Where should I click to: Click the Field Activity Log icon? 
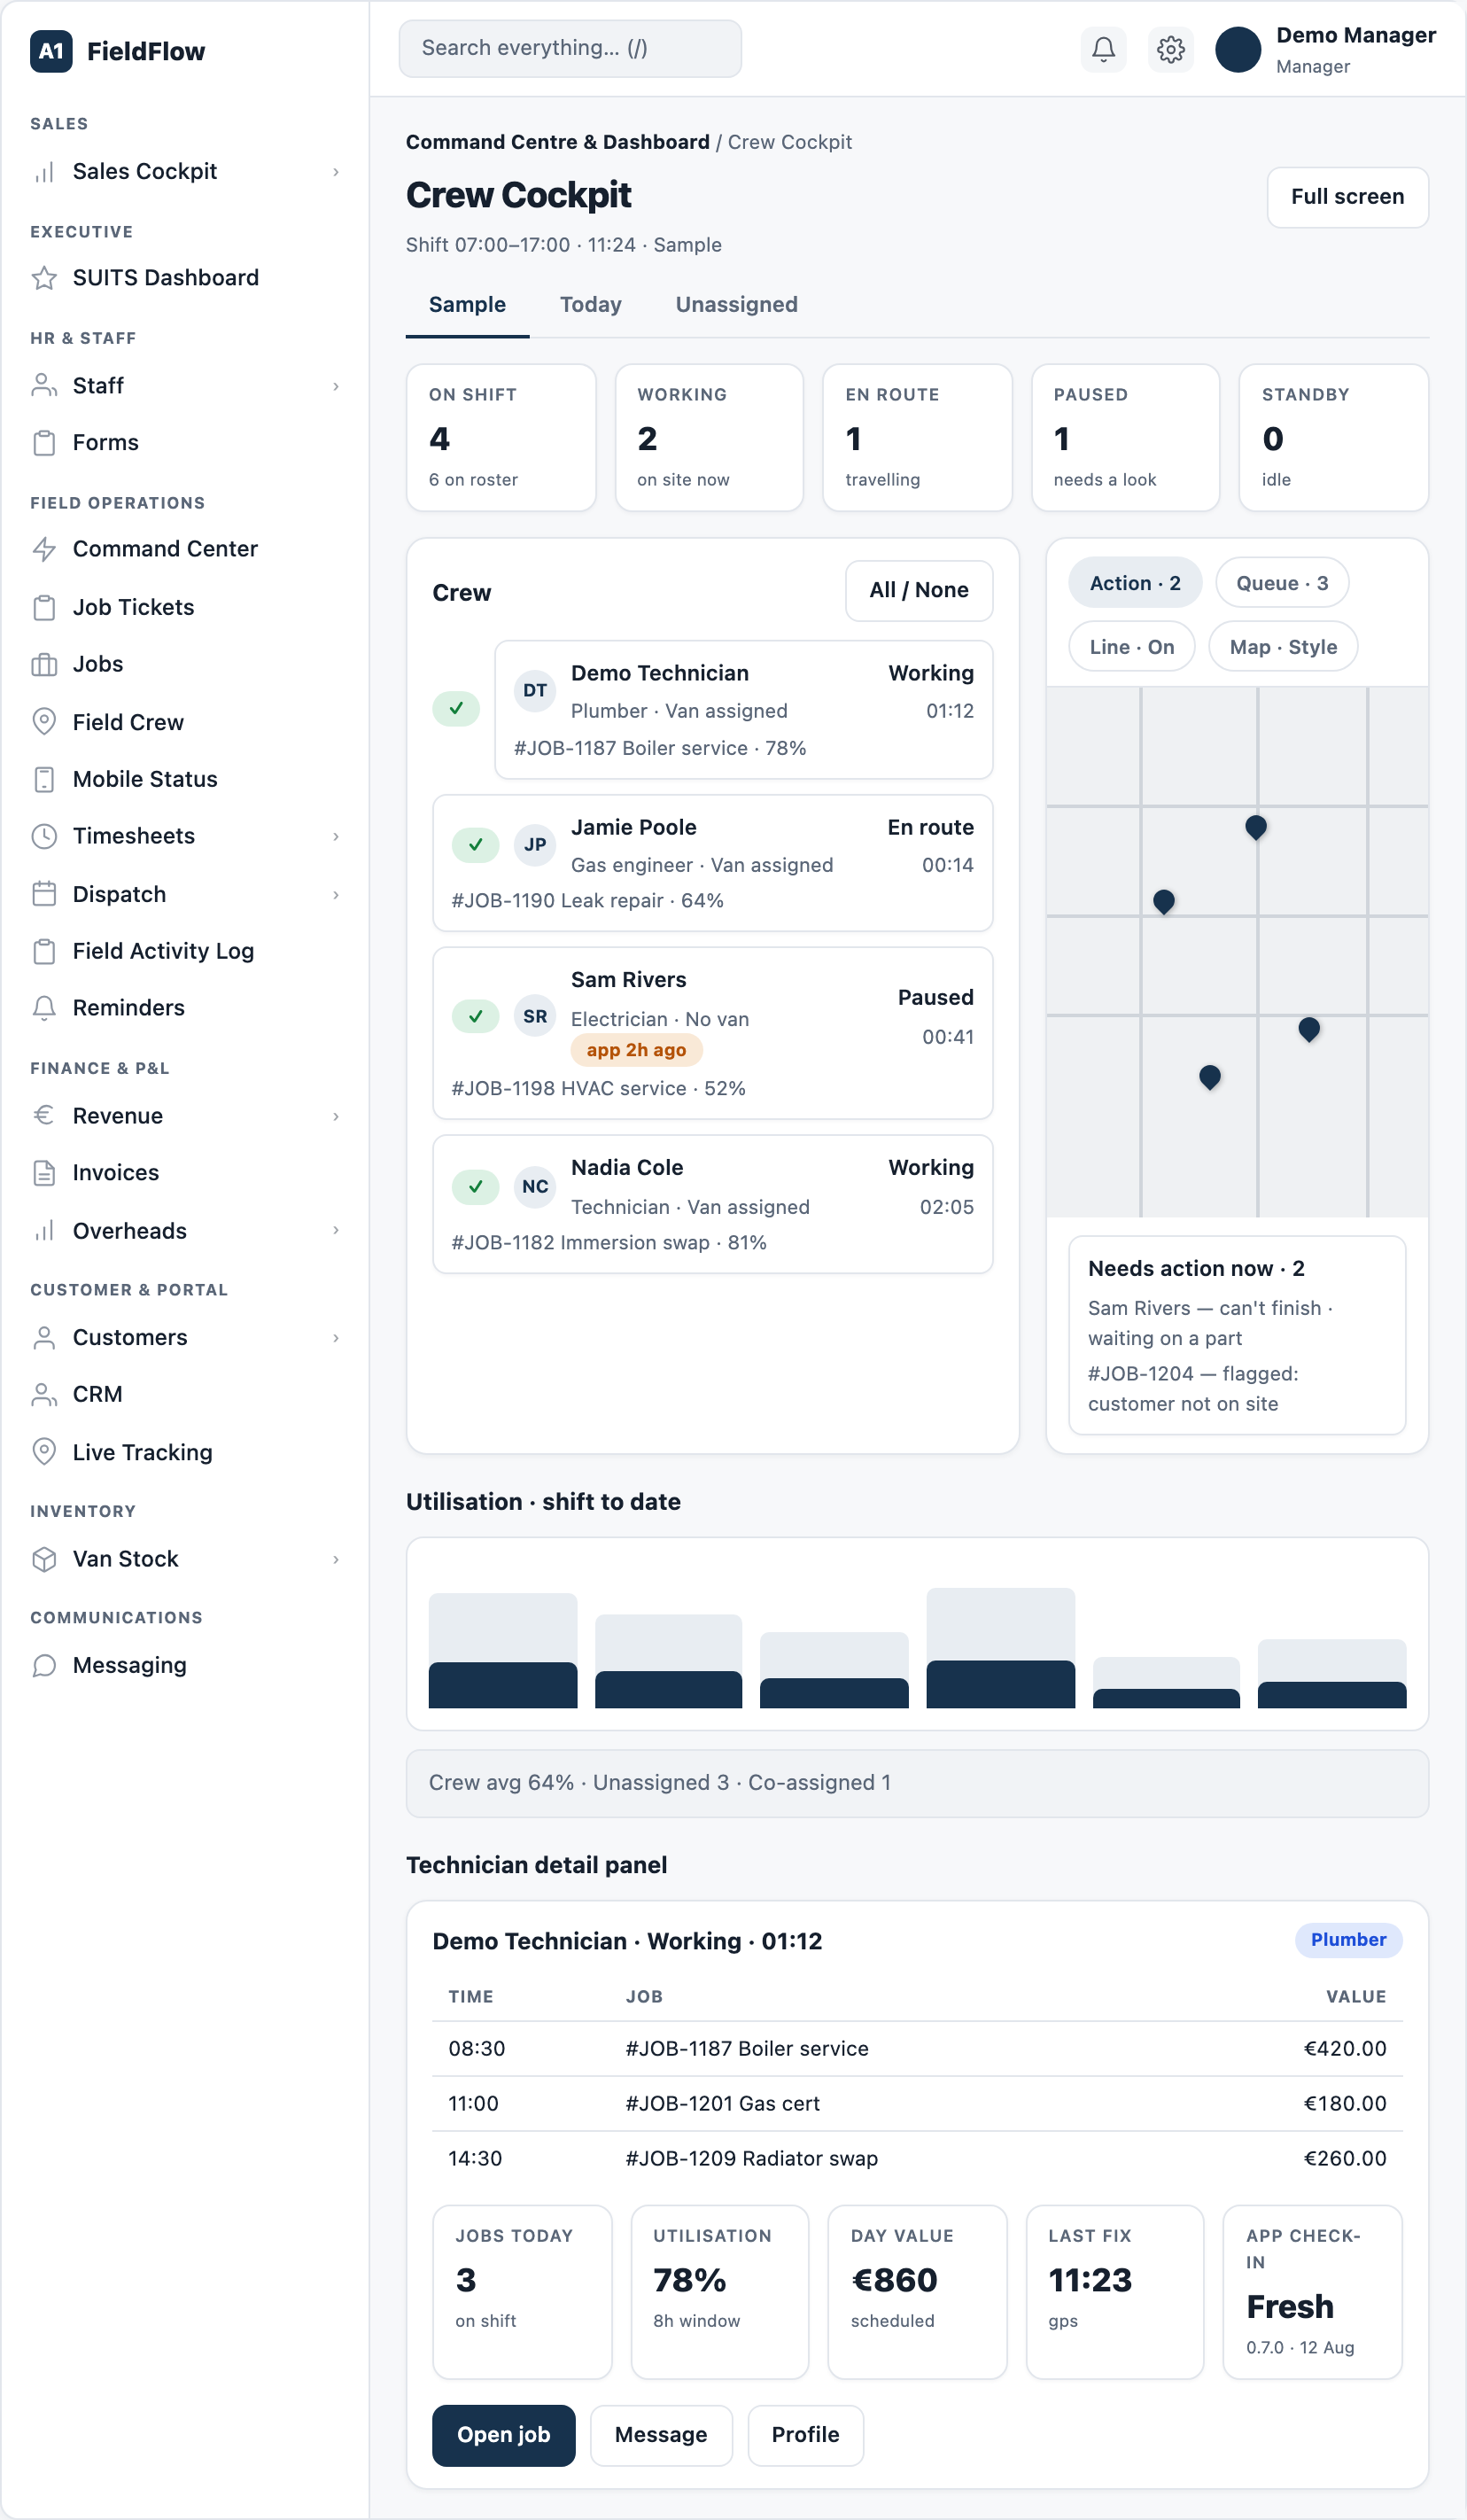pyautogui.click(x=44, y=951)
